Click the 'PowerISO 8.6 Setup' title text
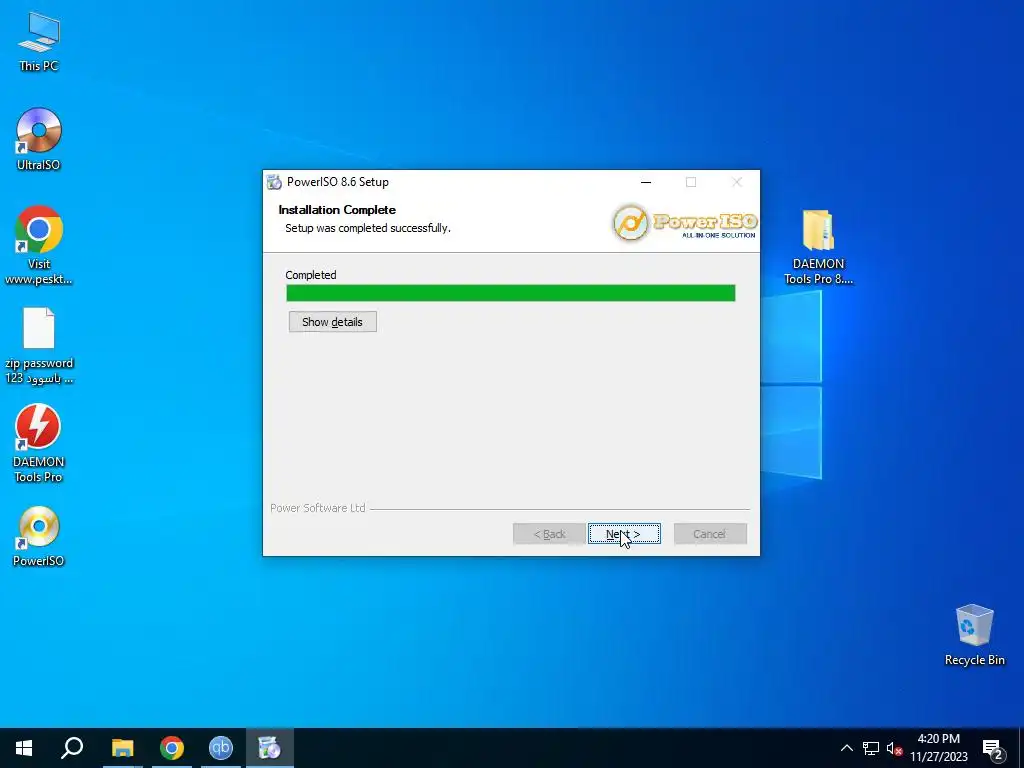This screenshot has width=1024, height=768. [x=338, y=182]
